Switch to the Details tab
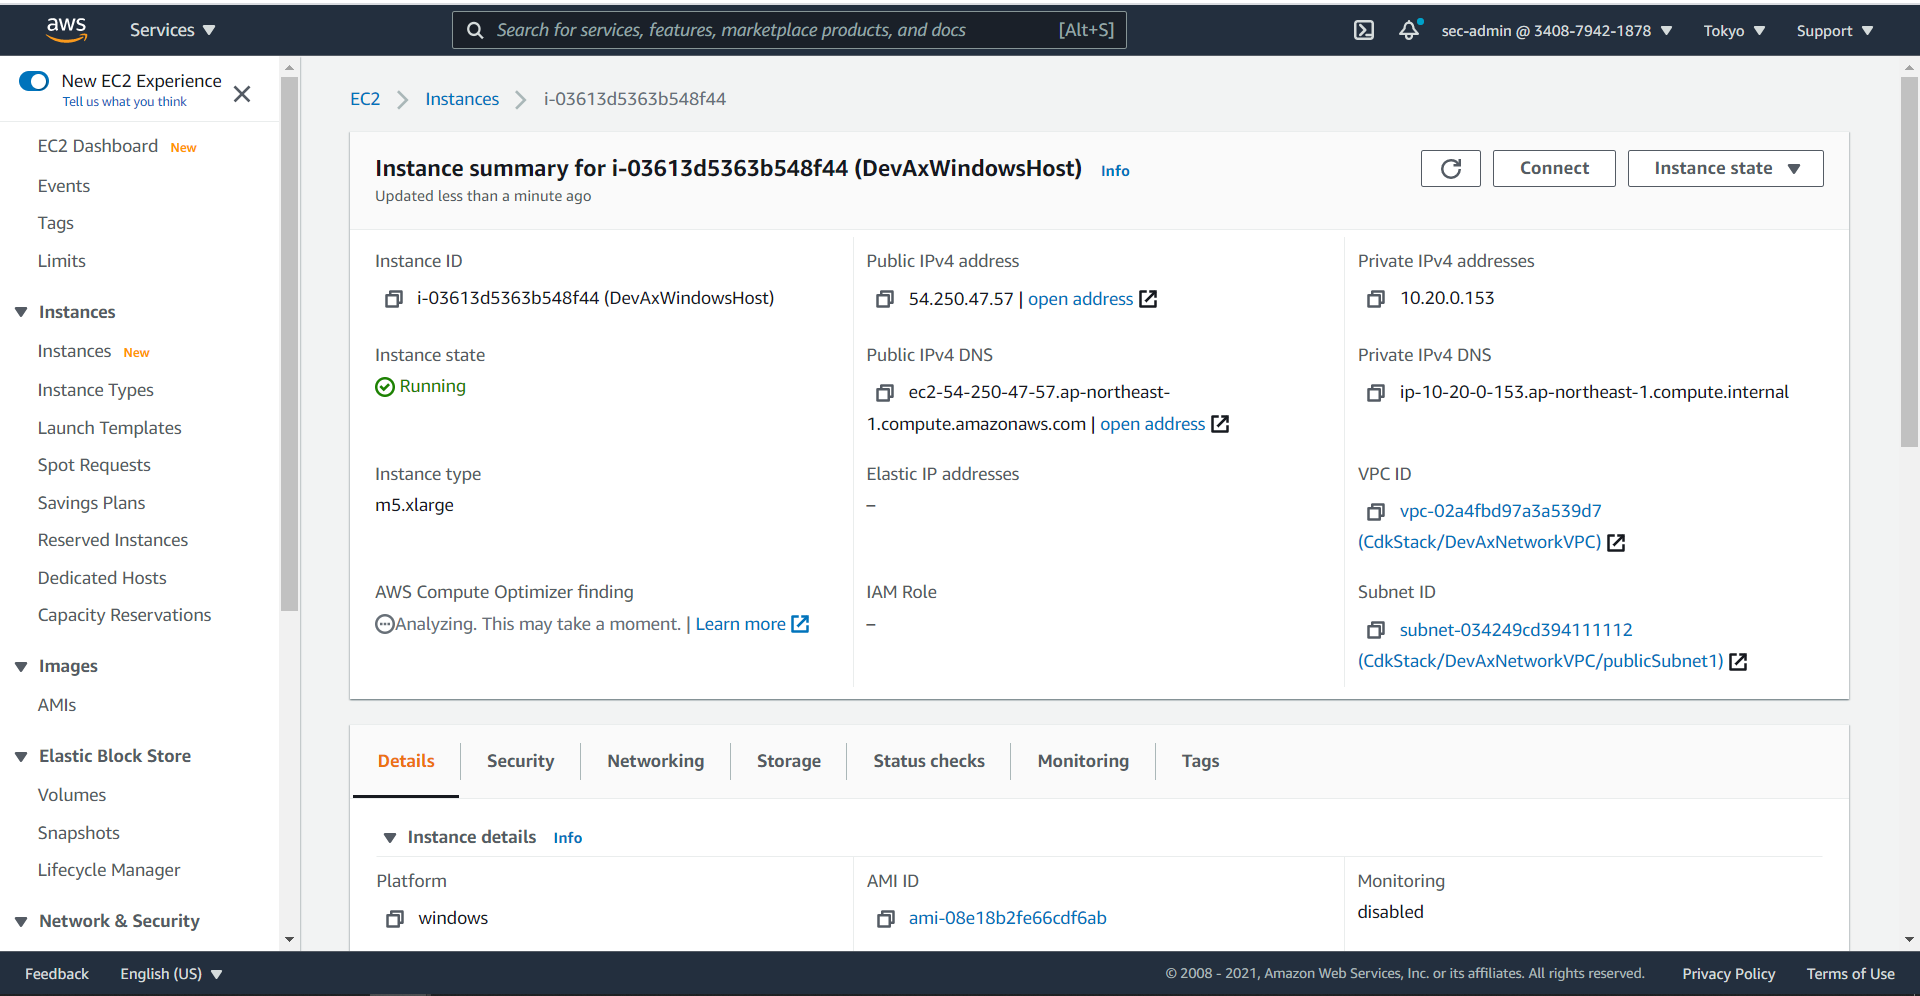The height and width of the screenshot is (996, 1920). (x=406, y=761)
